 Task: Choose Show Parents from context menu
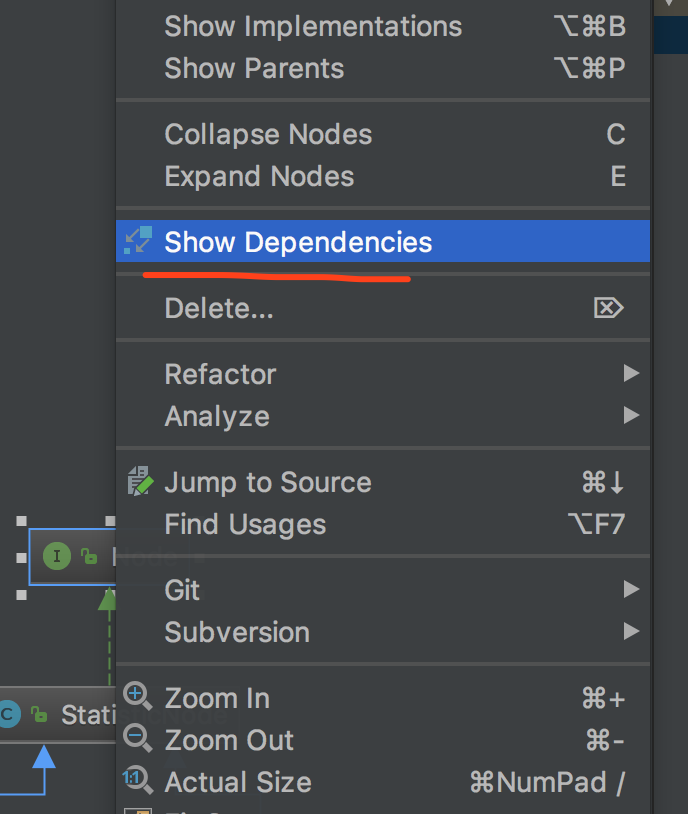(254, 68)
